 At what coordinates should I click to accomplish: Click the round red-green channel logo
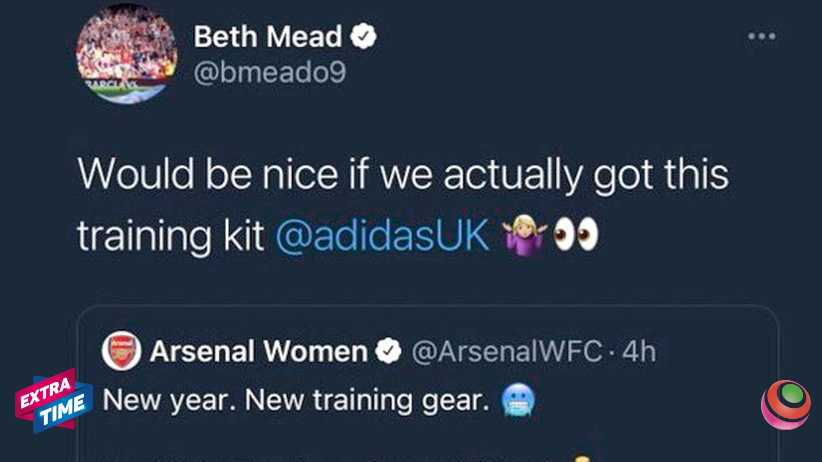coord(785,404)
